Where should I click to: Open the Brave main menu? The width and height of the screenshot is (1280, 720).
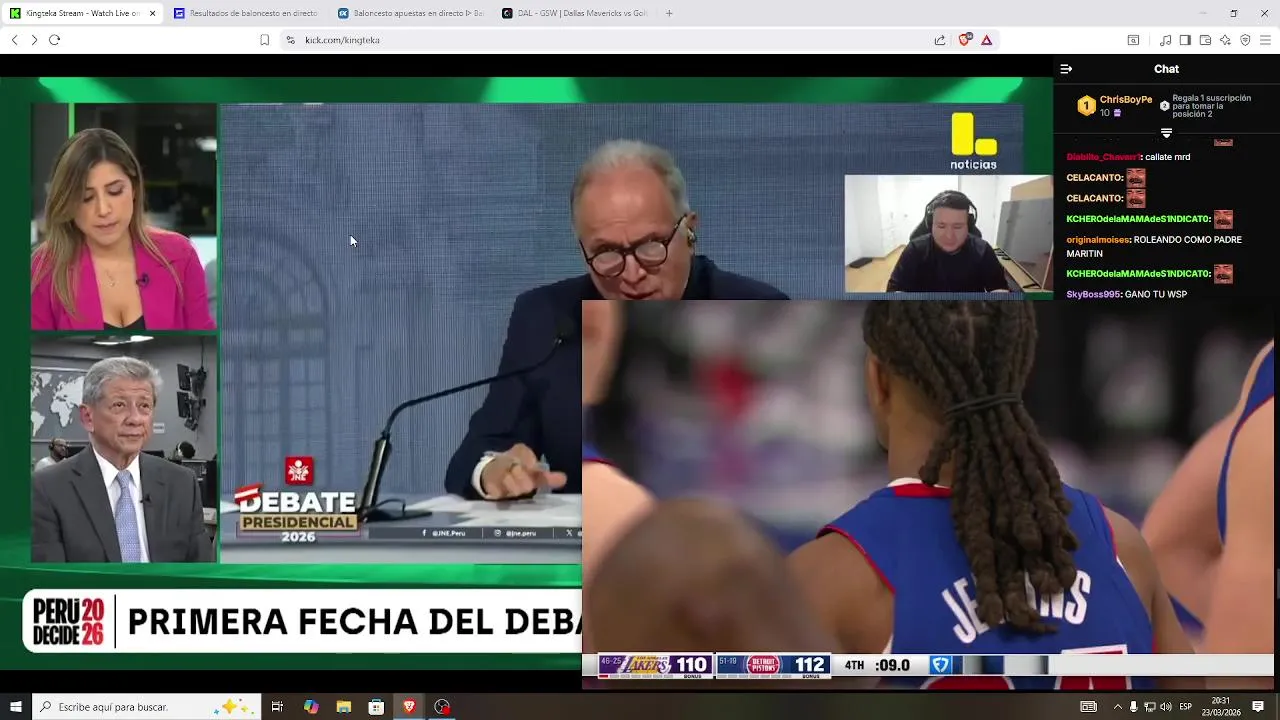tap(1265, 40)
